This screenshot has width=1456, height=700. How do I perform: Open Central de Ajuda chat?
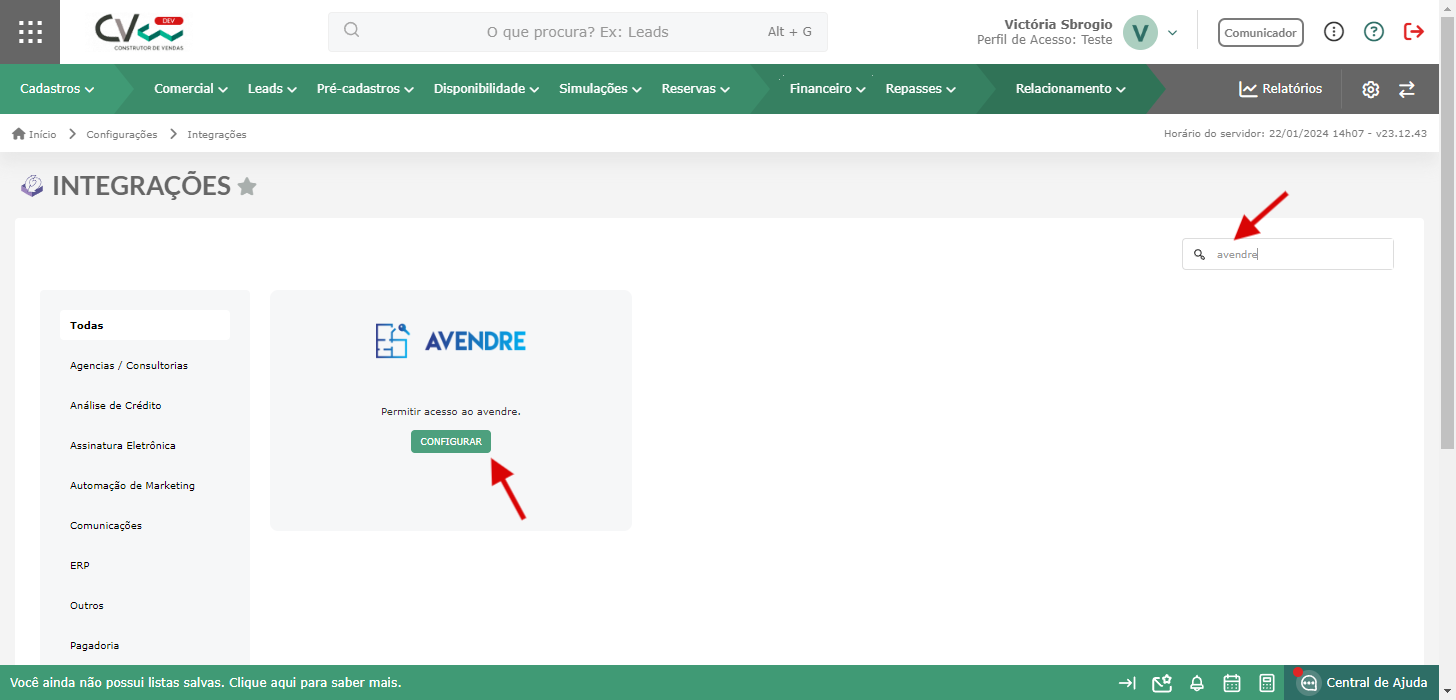coord(1364,682)
